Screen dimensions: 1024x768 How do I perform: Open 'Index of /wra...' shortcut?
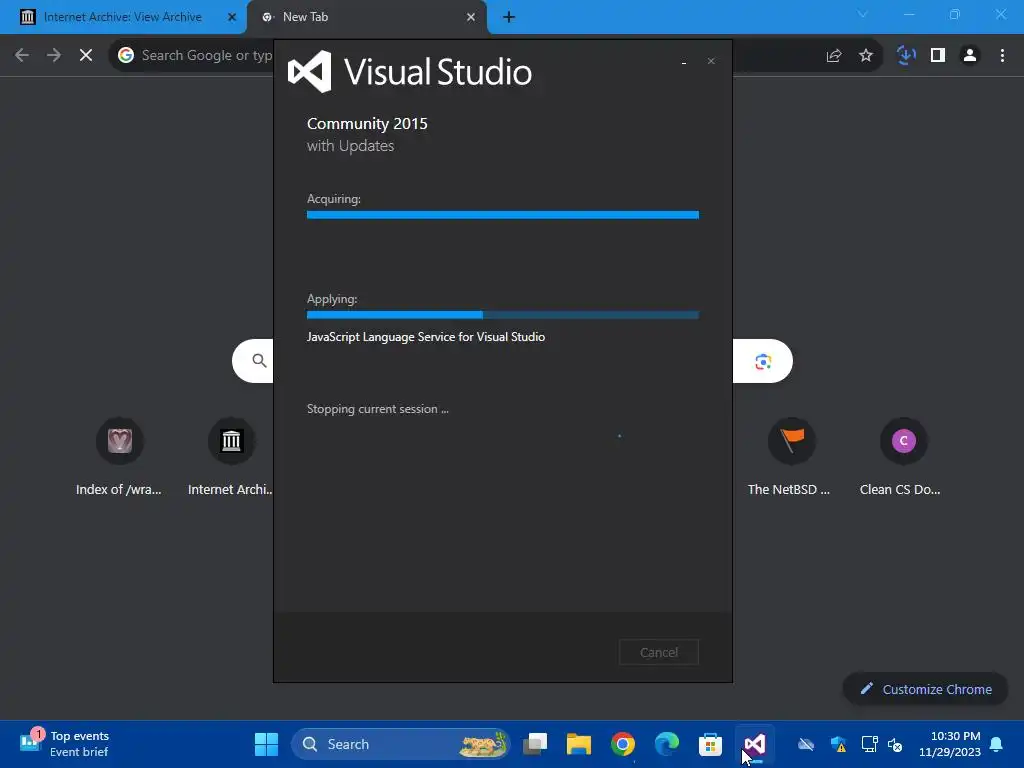[119, 457]
